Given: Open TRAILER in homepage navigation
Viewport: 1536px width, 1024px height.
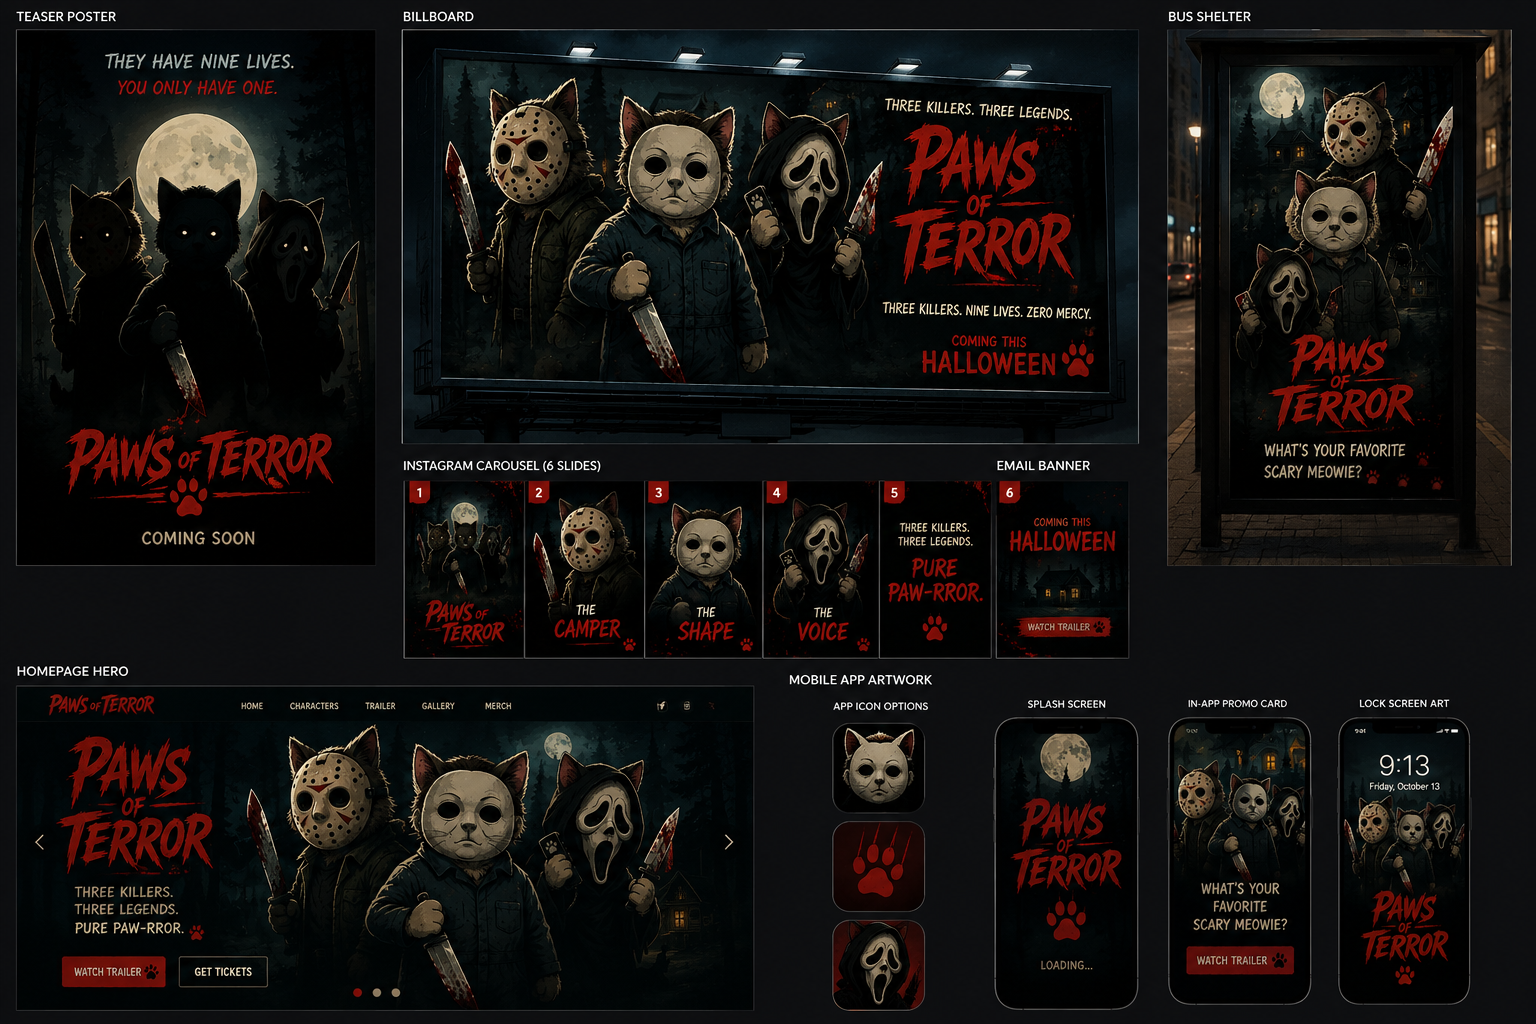Looking at the screenshot, I should pyautogui.click(x=380, y=706).
